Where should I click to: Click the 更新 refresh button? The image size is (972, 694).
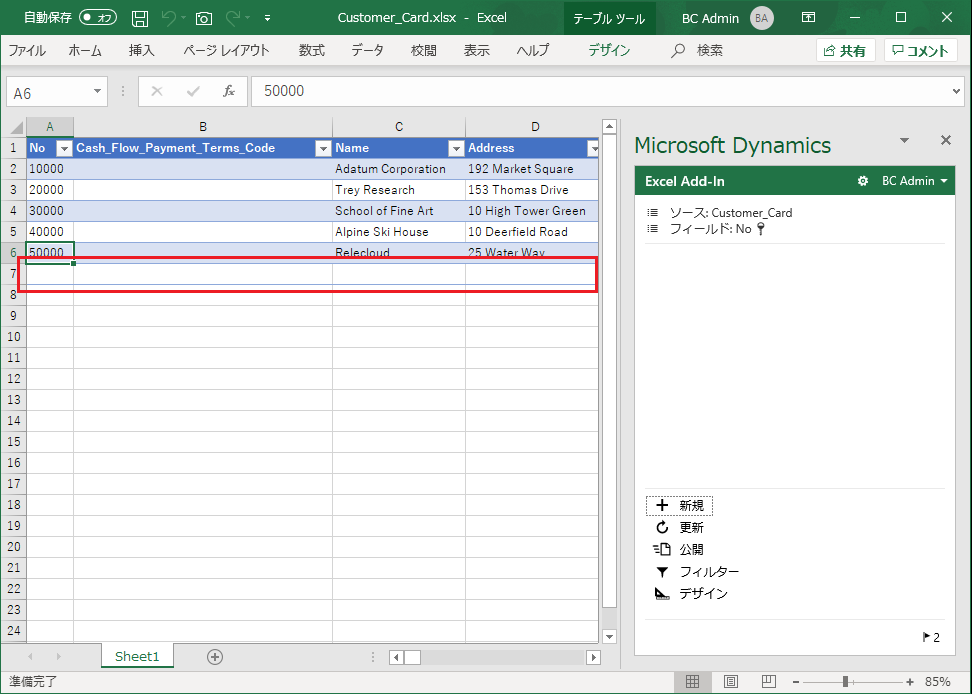coord(679,527)
